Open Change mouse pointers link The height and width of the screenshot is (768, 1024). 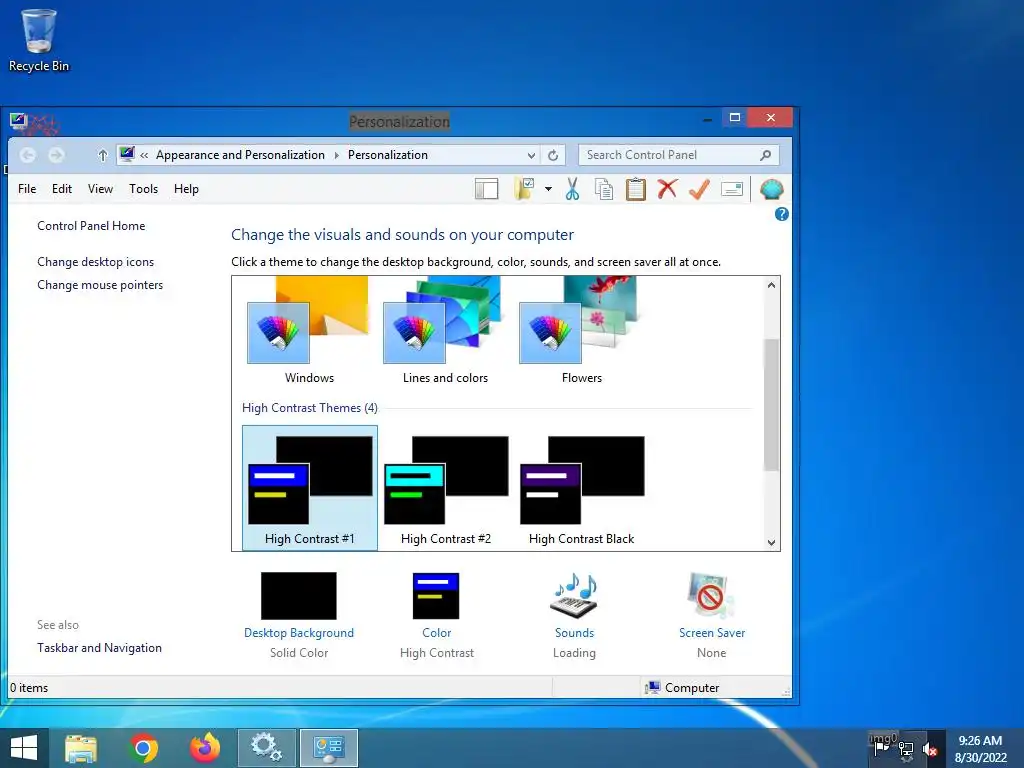tap(100, 285)
